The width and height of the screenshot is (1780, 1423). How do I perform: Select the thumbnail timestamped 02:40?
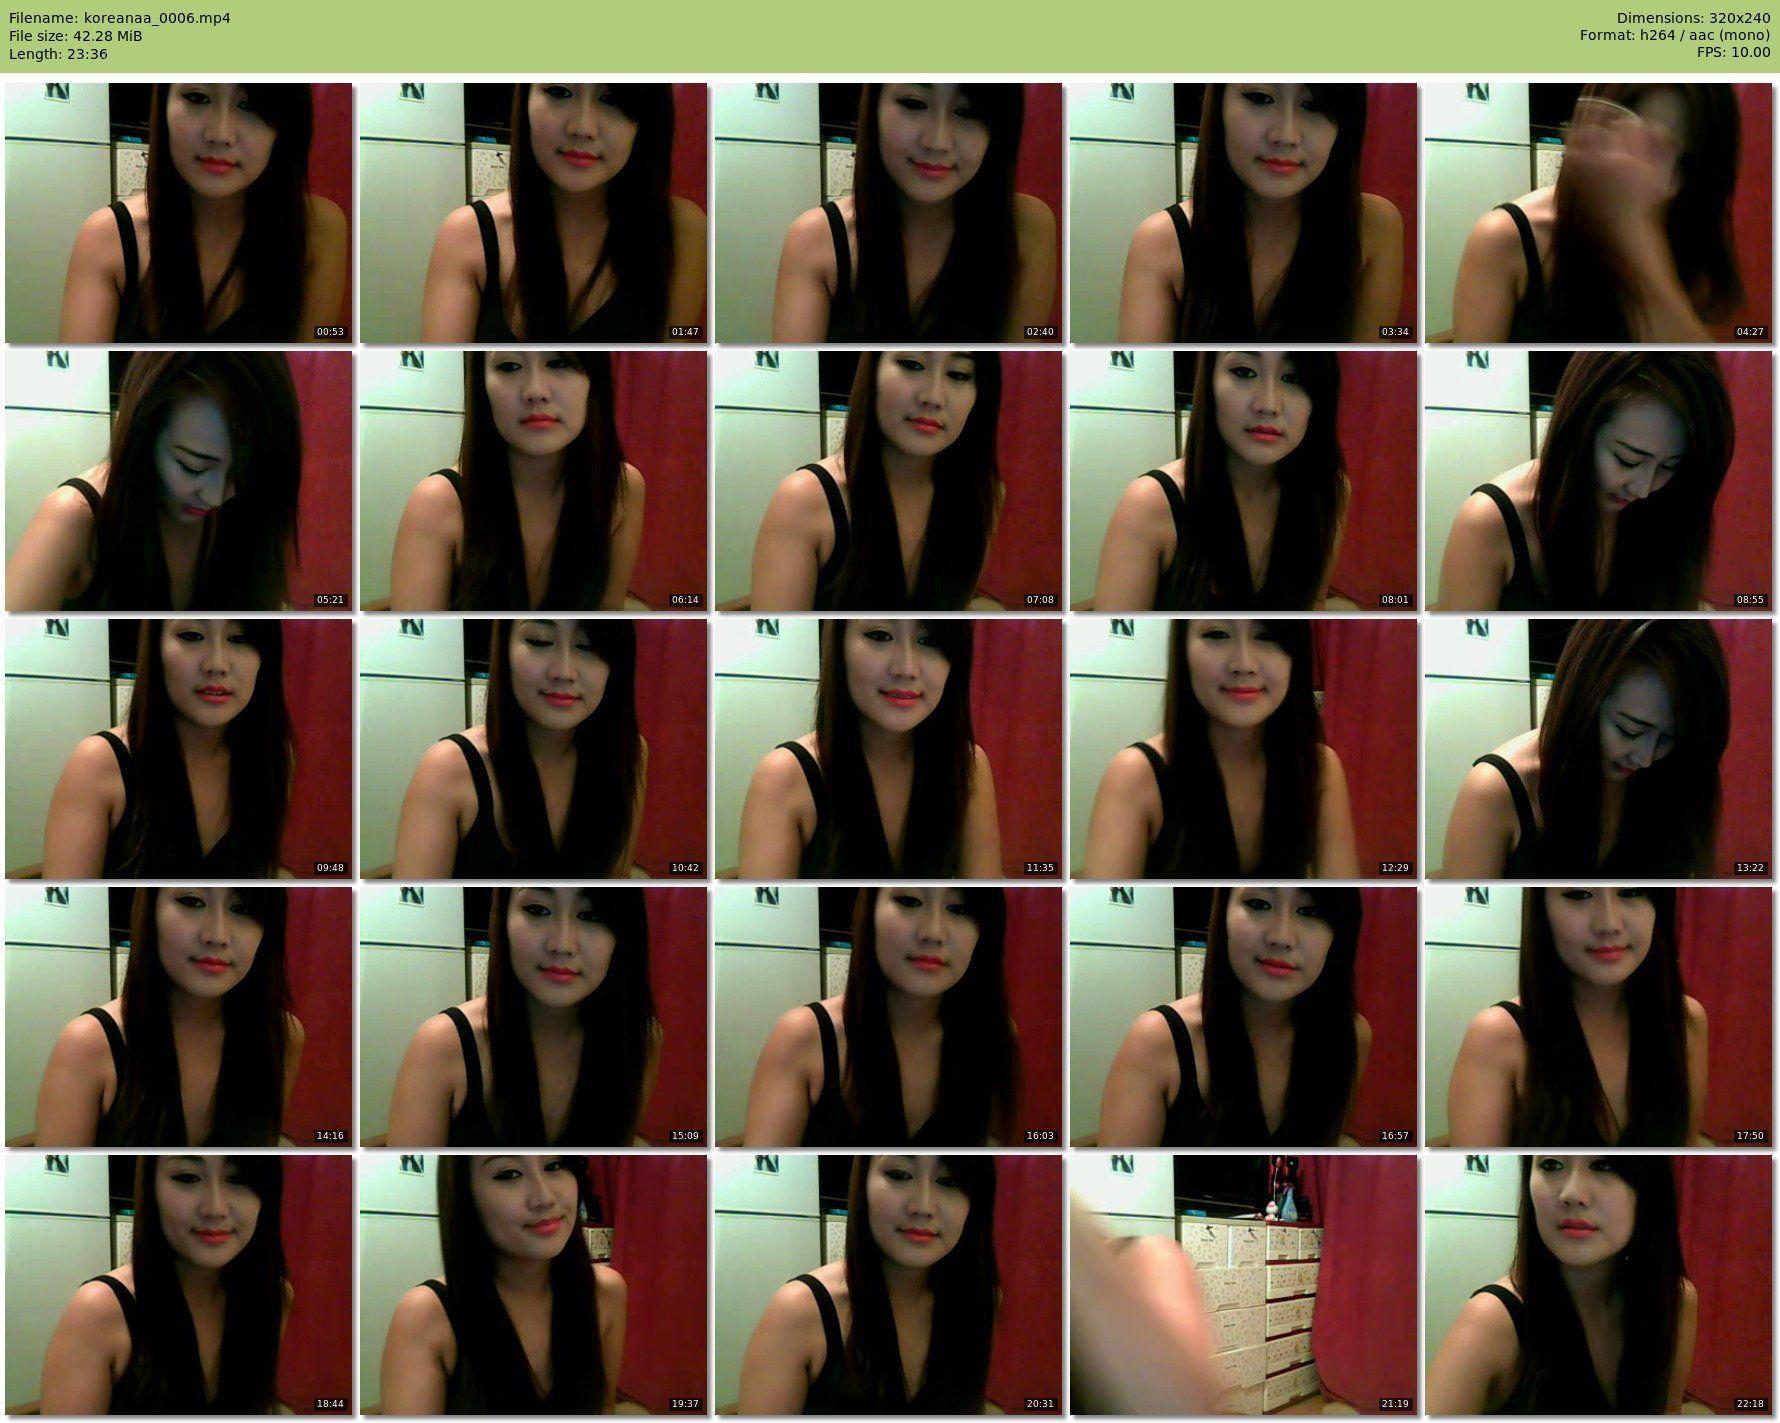click(x=888, y=213)
